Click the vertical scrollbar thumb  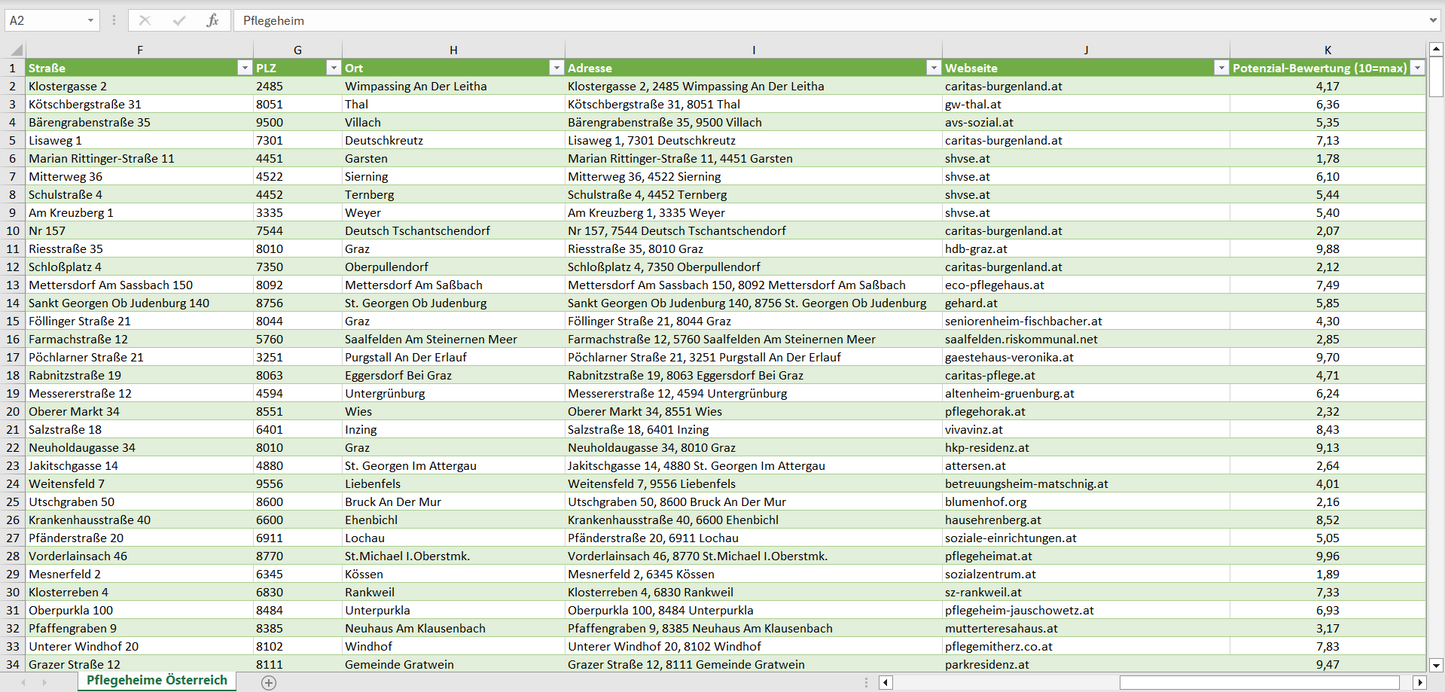(1436, 75)
